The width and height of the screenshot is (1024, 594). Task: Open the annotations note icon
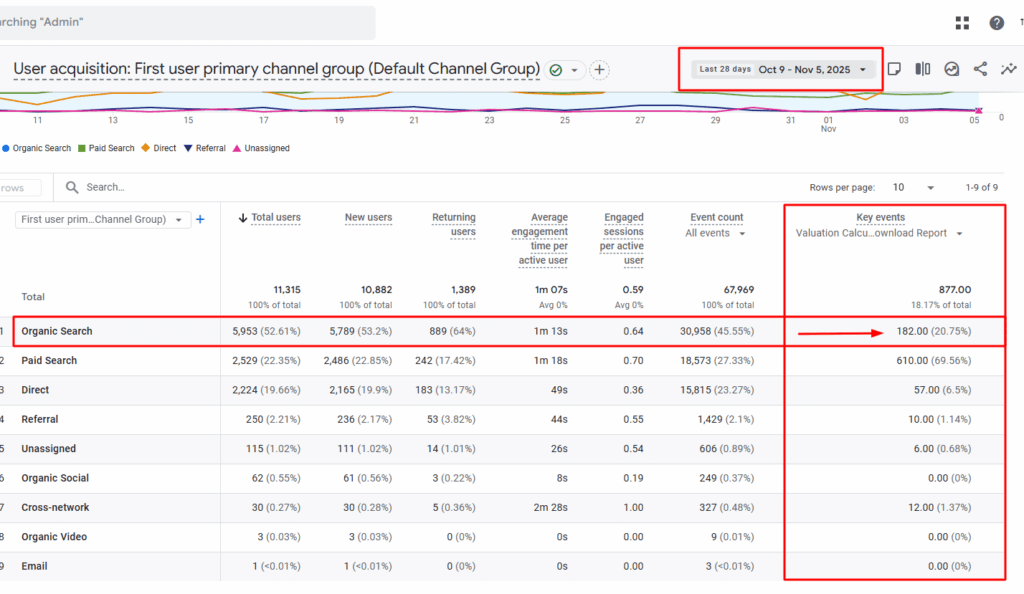tap(895, 69)
